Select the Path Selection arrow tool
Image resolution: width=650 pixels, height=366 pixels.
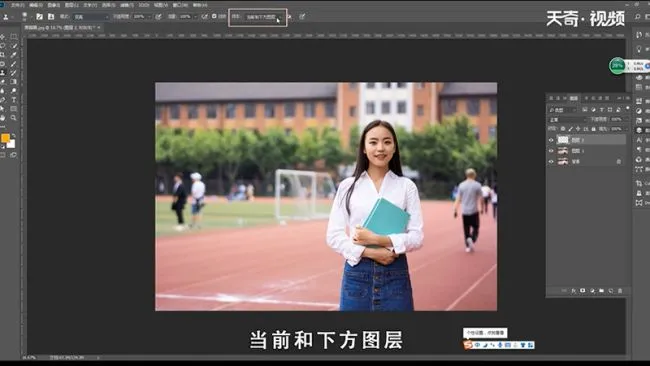pos(3,109)
